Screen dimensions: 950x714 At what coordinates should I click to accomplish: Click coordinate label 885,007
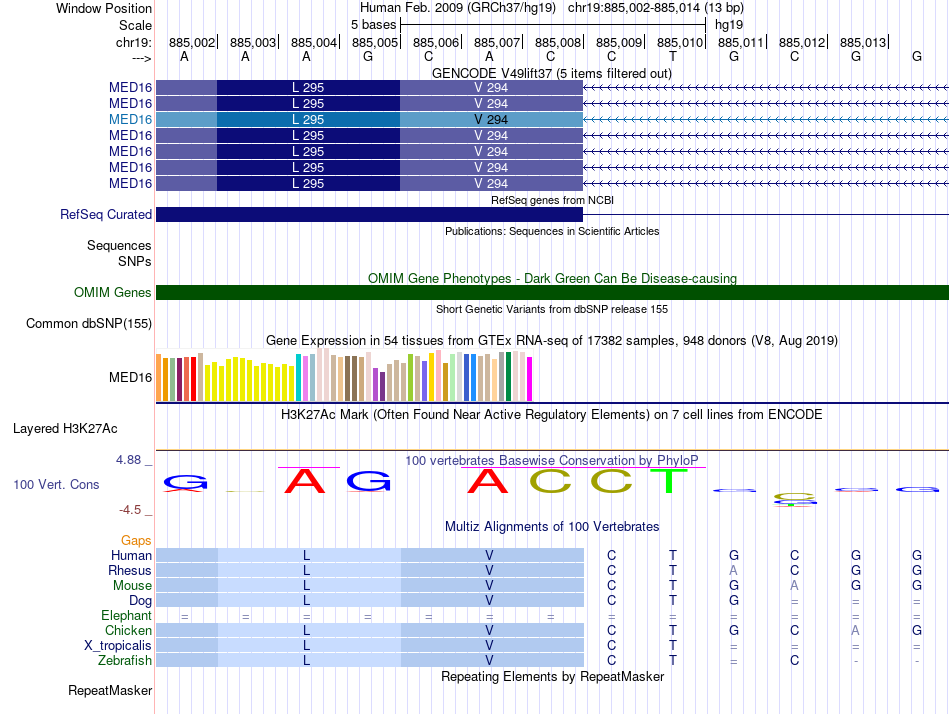(x=497, y=42)
